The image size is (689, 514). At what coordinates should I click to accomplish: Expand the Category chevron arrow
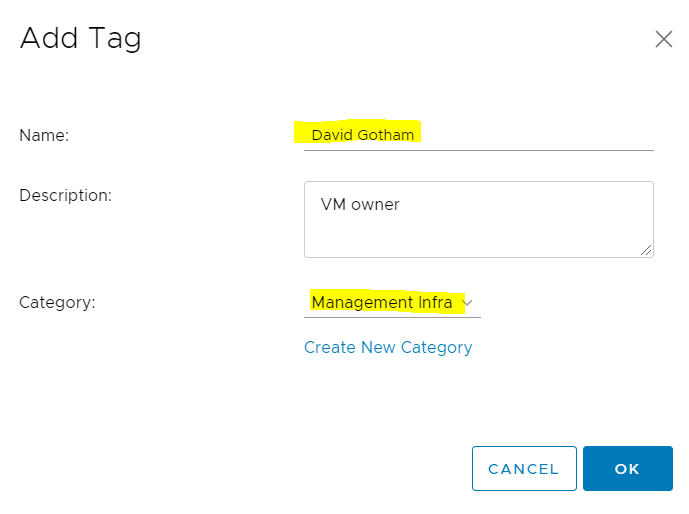pos(468,302)
